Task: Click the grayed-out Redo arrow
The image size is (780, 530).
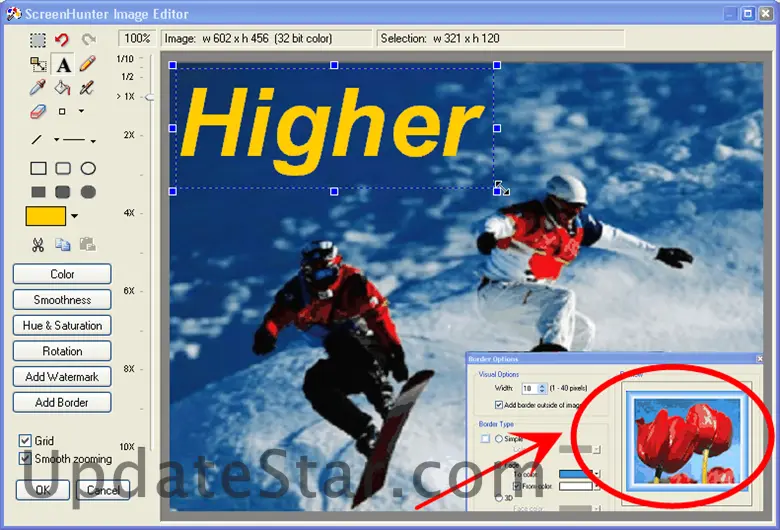Action: [89, 39]
